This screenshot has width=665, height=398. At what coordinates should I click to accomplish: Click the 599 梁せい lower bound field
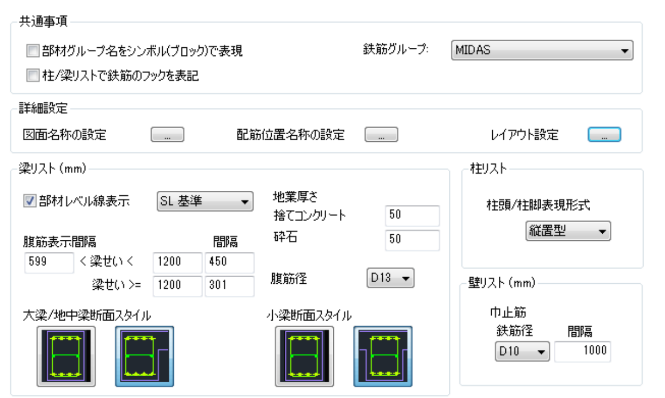coord(49,262)
